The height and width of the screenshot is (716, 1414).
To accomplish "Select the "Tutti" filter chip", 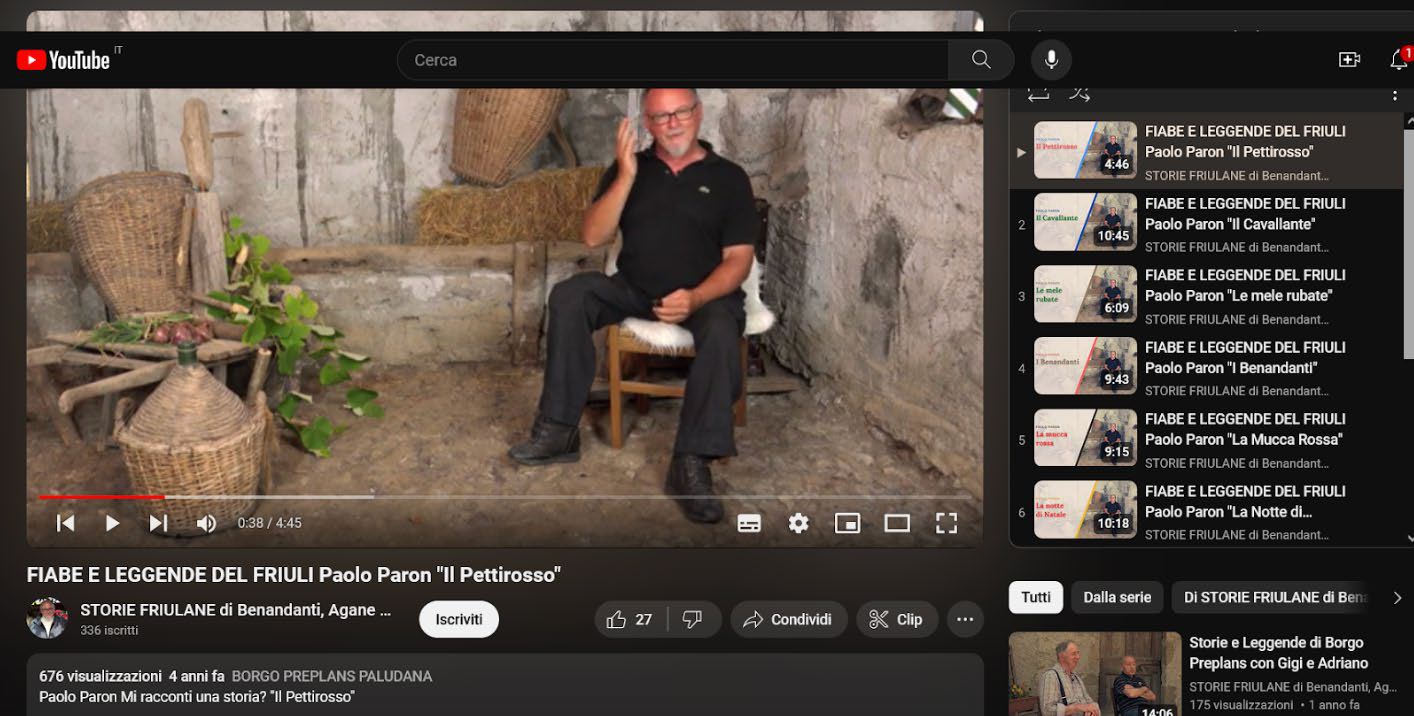I will point(1036,597).
